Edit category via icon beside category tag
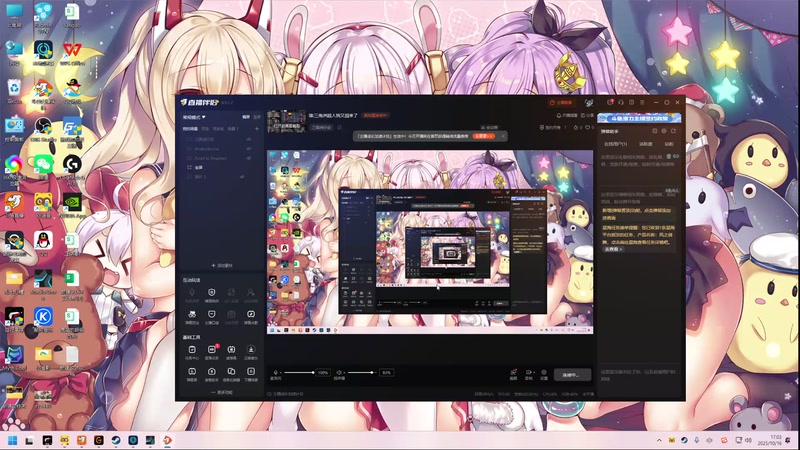 339,128
